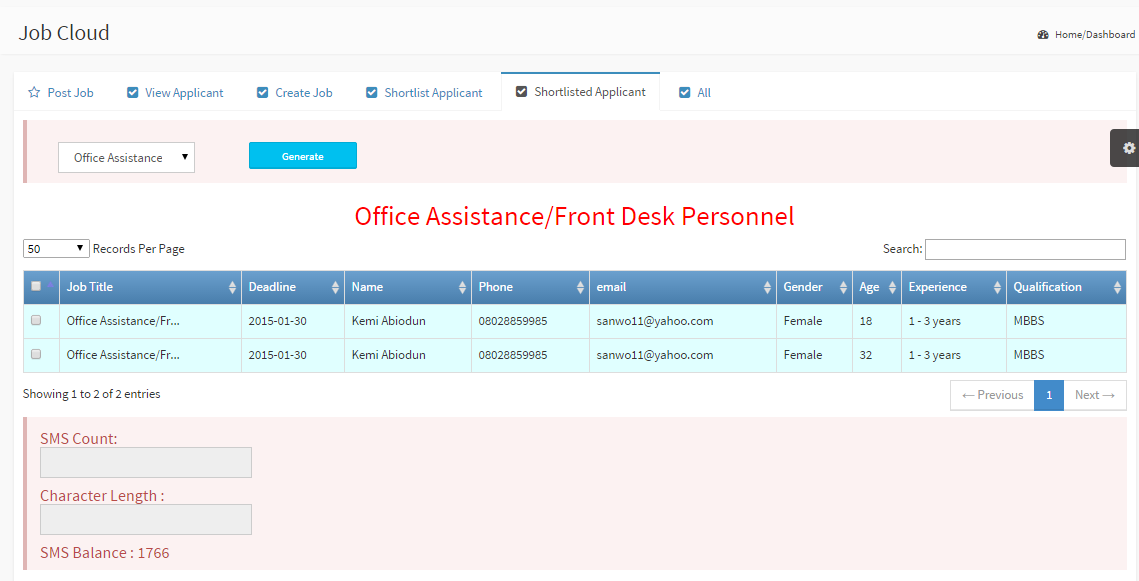Image resolution: width=1139 pixels, height=581 pixels.
Task: Sort by Age column arrows
Action: pos(892,288)
